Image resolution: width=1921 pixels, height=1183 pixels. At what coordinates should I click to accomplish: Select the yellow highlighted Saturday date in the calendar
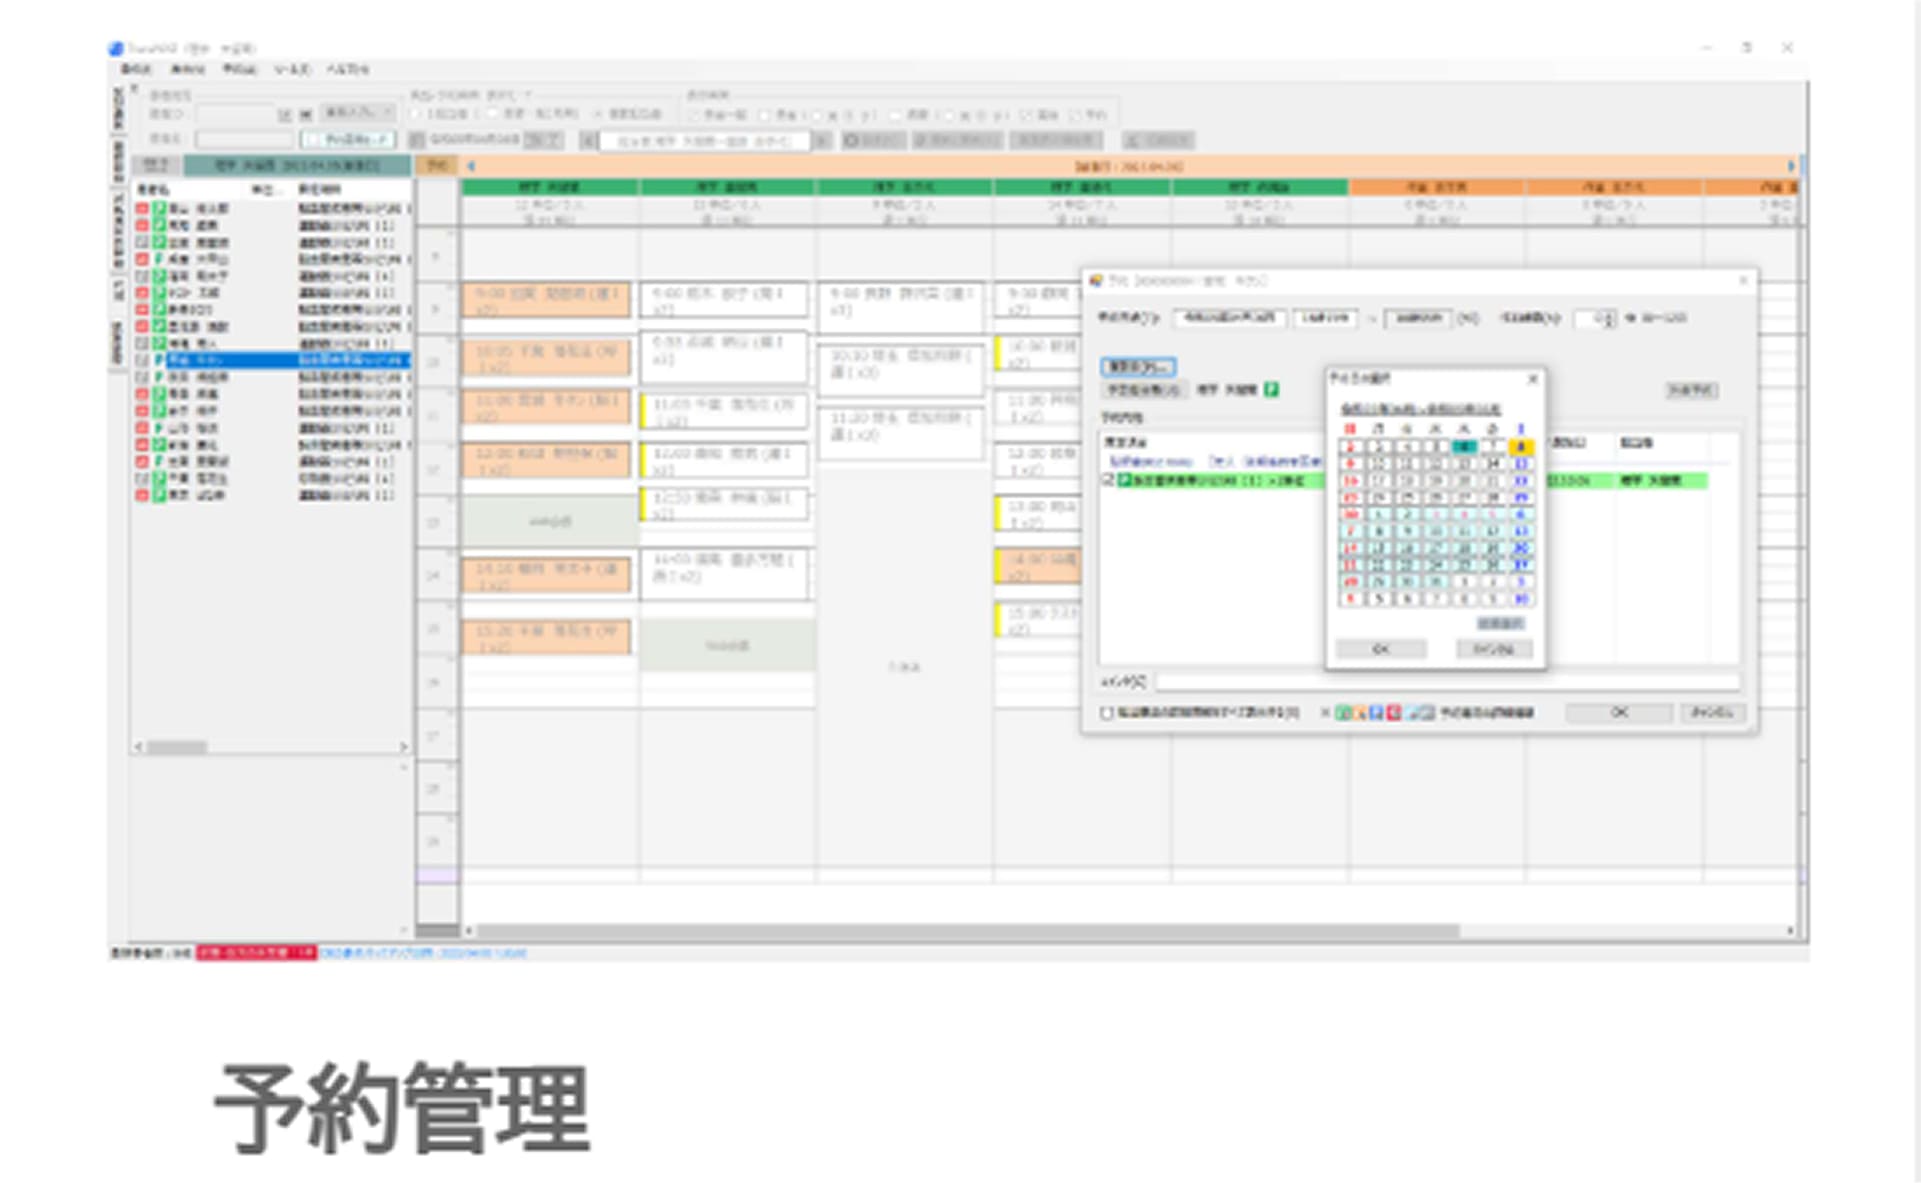[x=1521, y=447]
